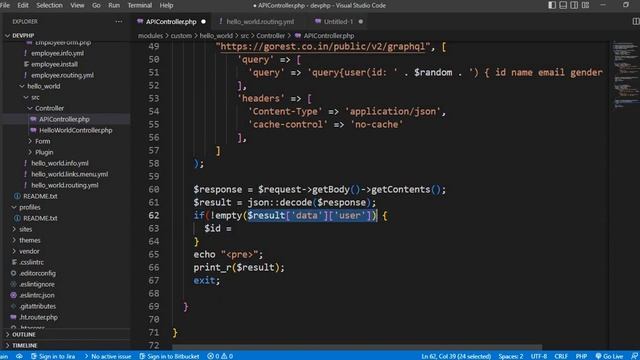Open .csslintrc file
This screenshot has width=640, height=360.
[31, 262]
